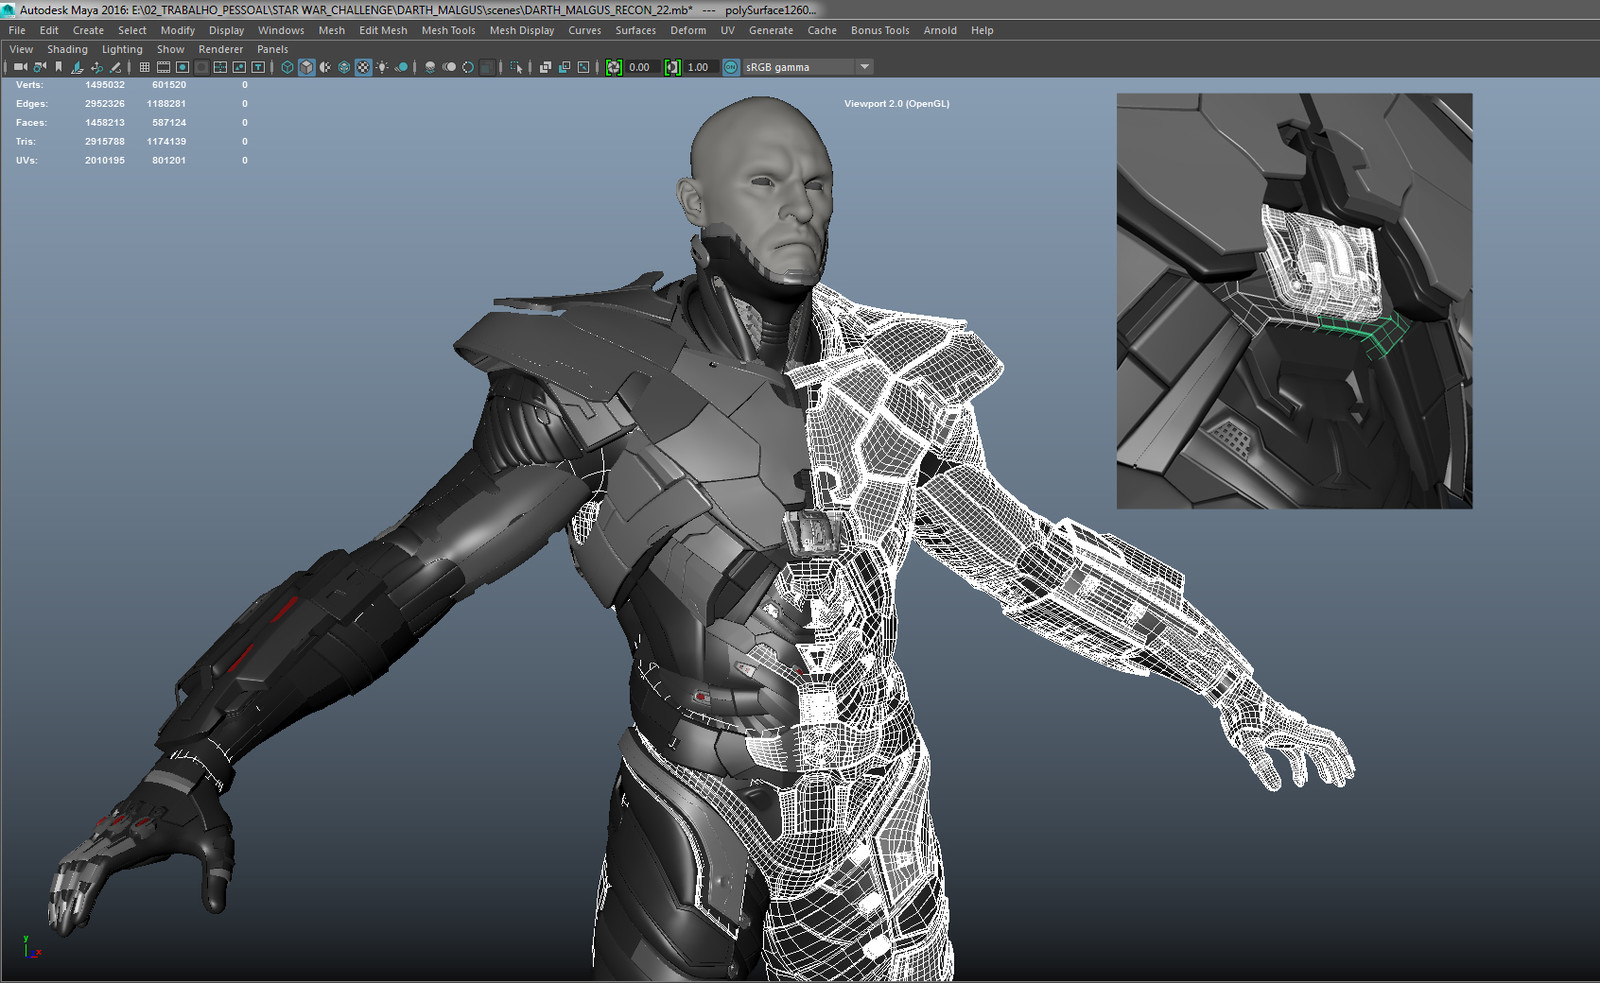Viewport: 1600px width, 983px height.
Task: Open the Windows menu
Action: [x=281, y=30]
